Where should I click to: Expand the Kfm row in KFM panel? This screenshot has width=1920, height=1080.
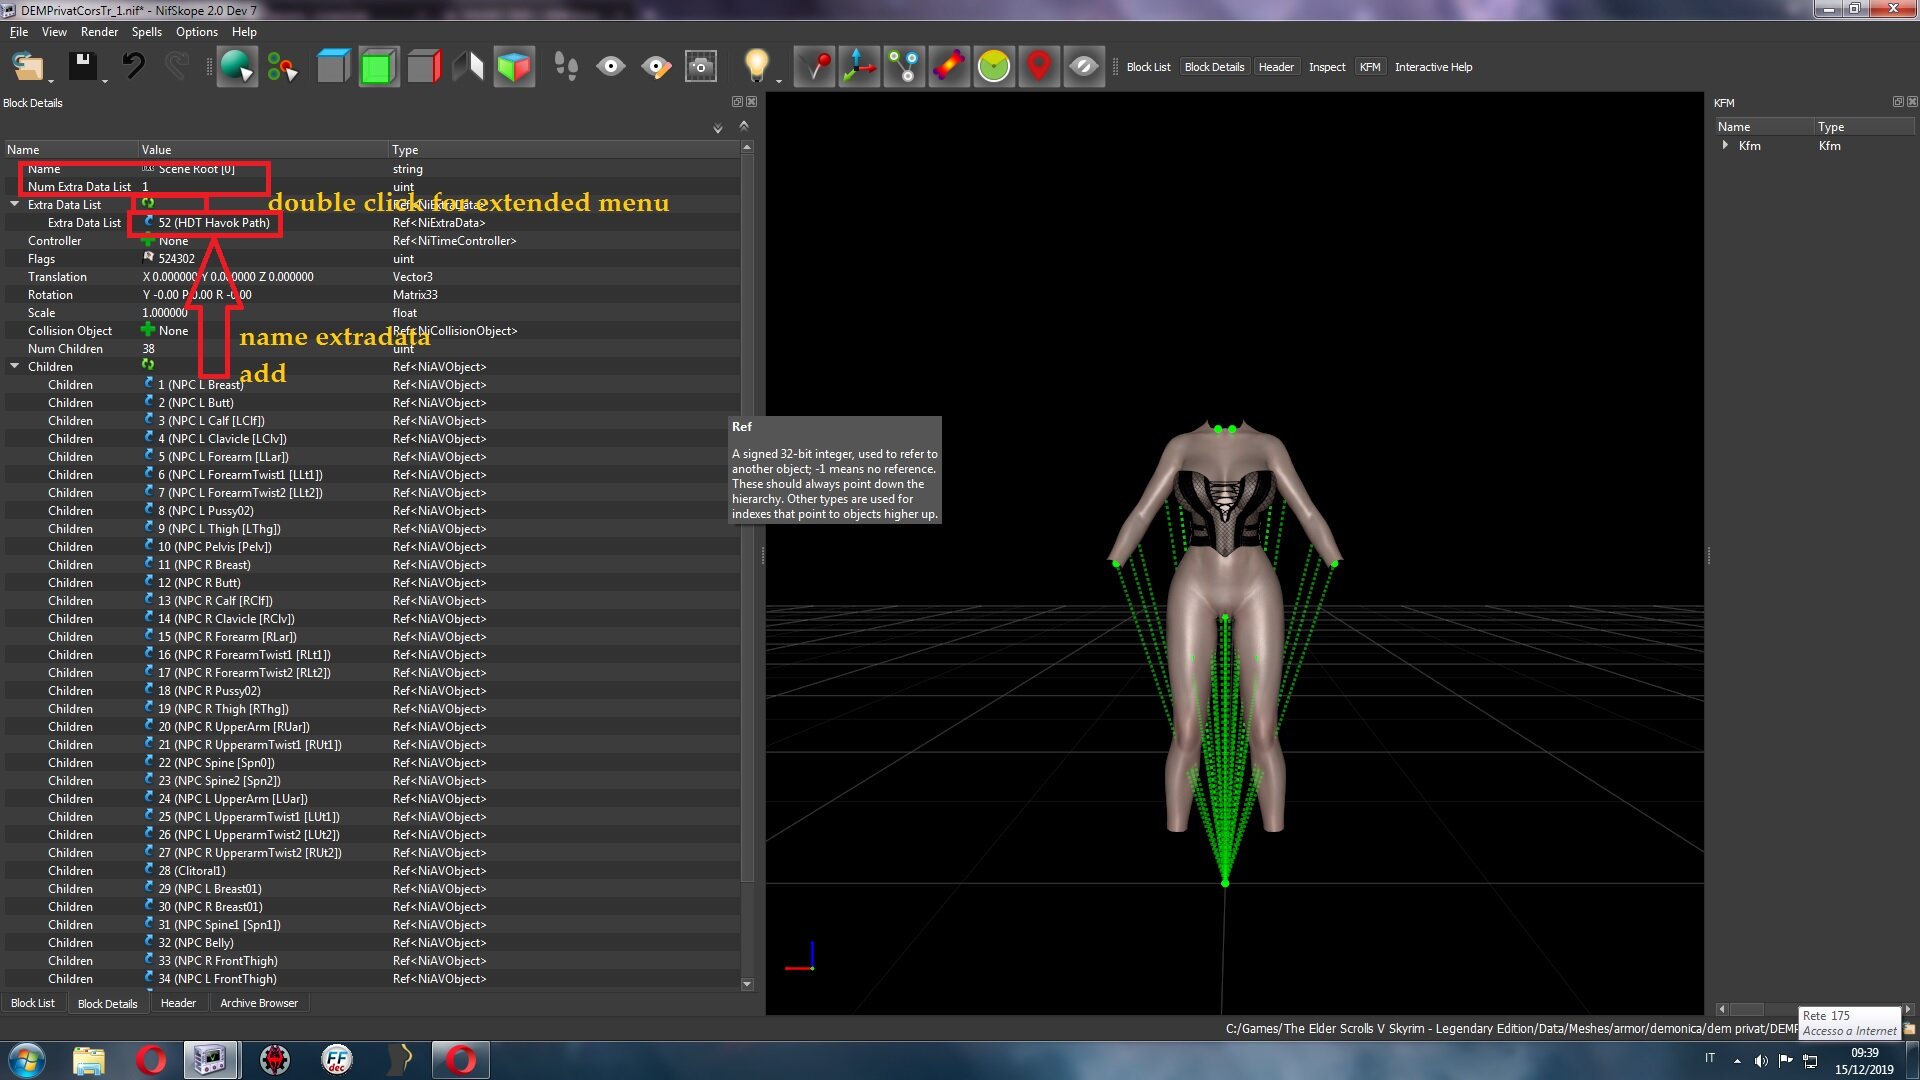point(1725,145)
